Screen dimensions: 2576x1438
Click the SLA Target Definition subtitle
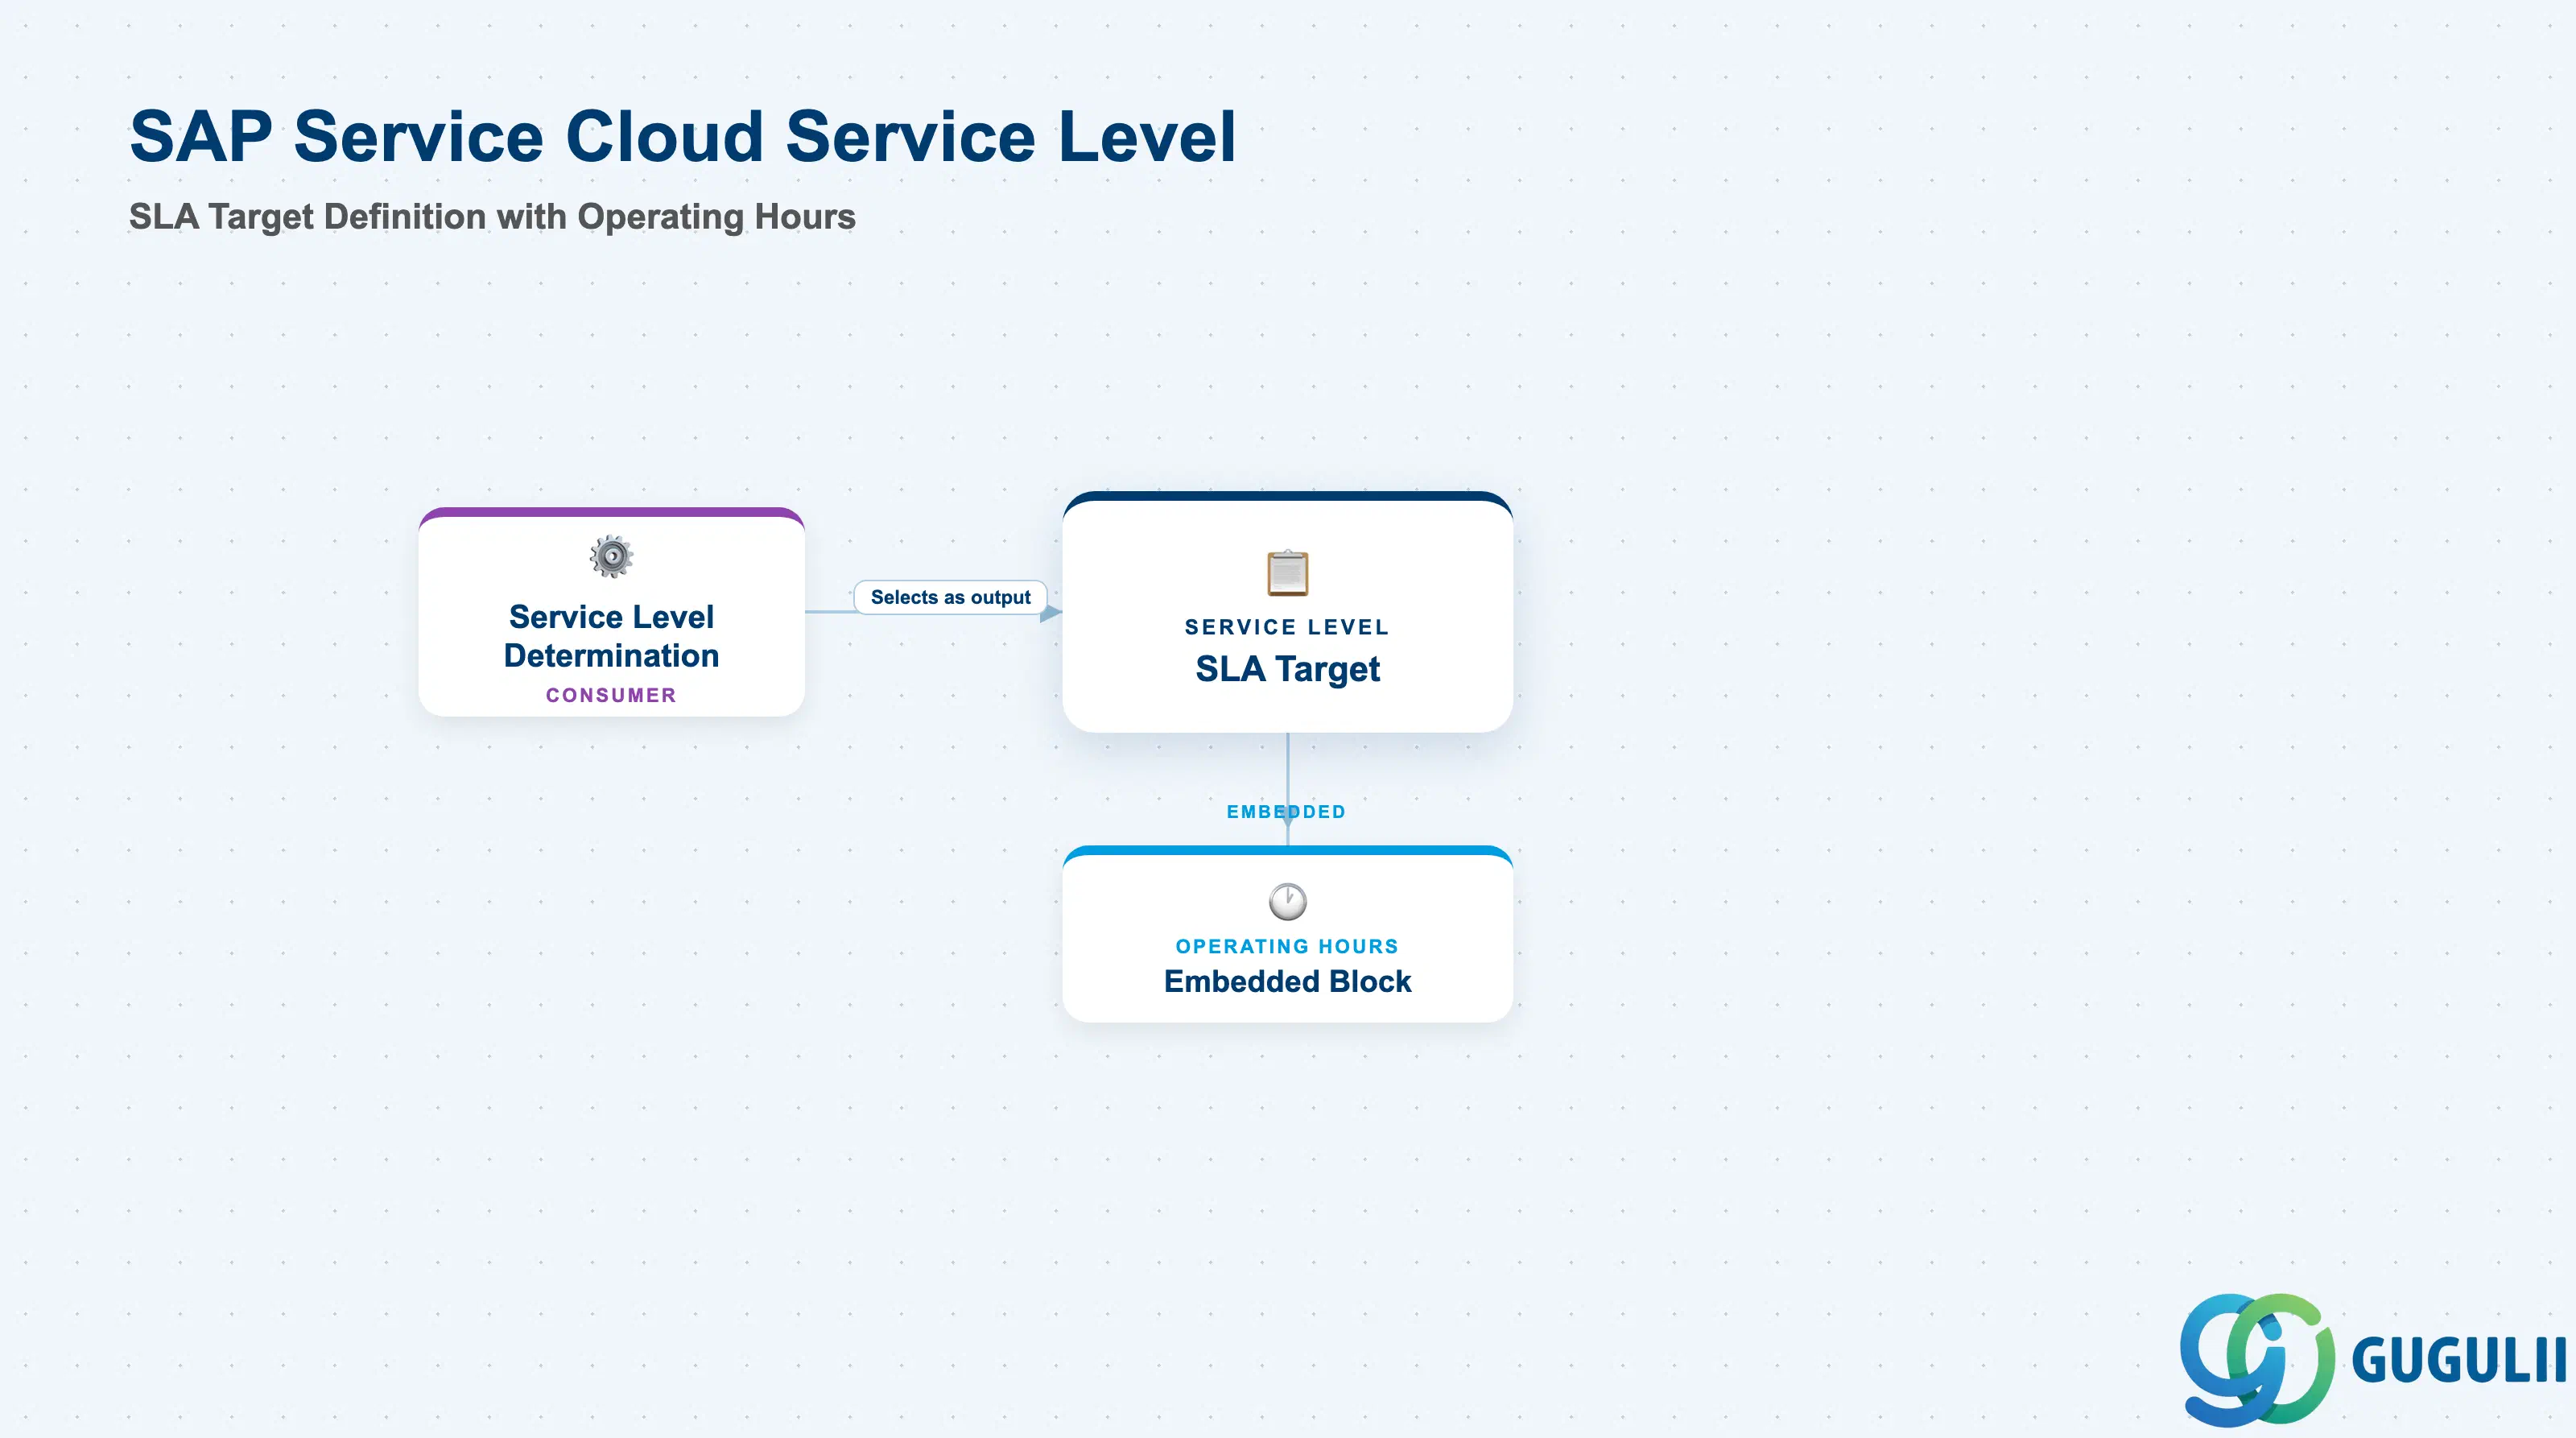point(492,217)
